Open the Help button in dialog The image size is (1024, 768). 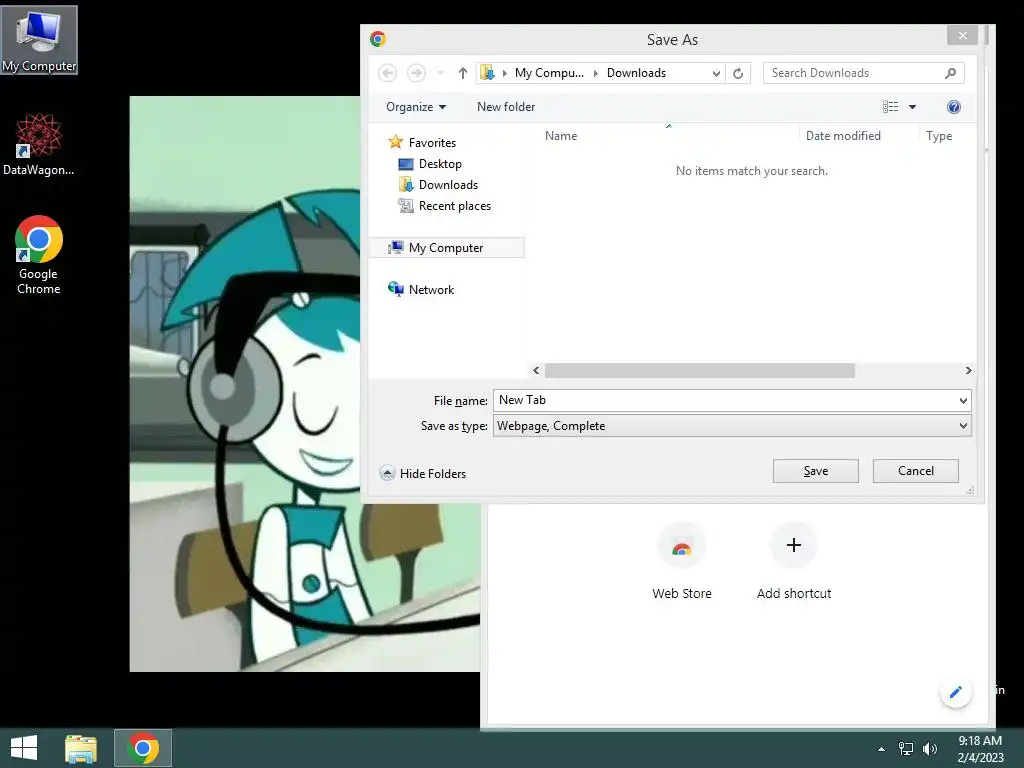953,107
